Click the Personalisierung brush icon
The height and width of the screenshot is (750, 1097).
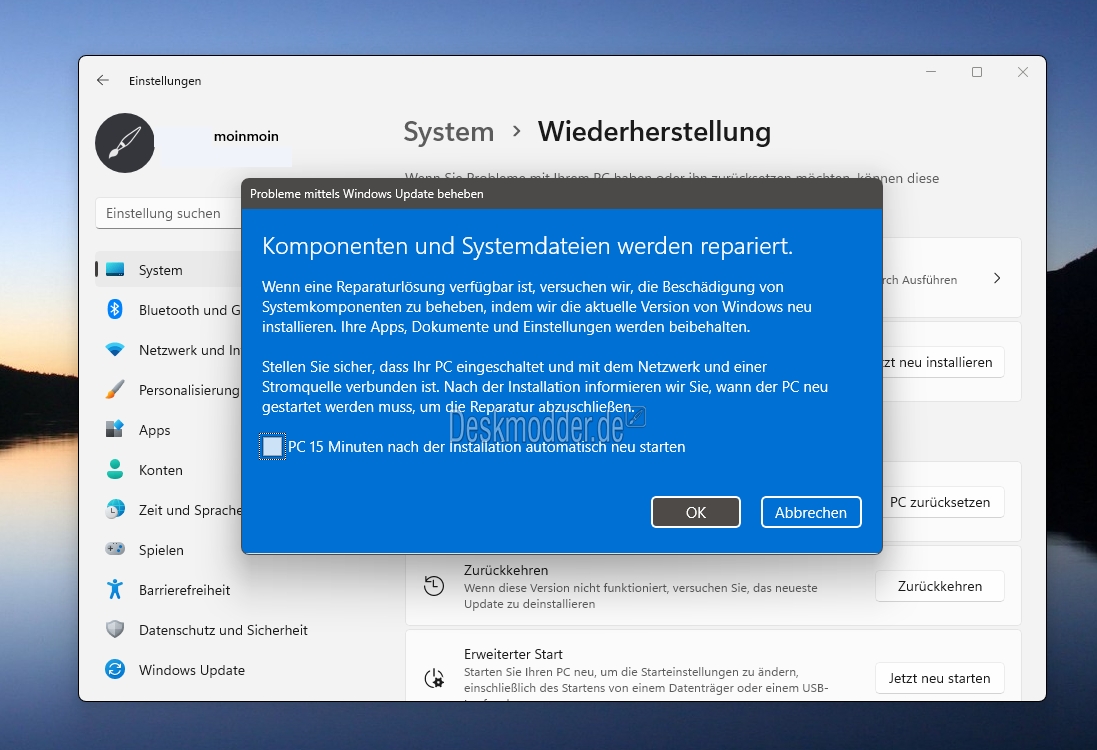click(115, 389)
